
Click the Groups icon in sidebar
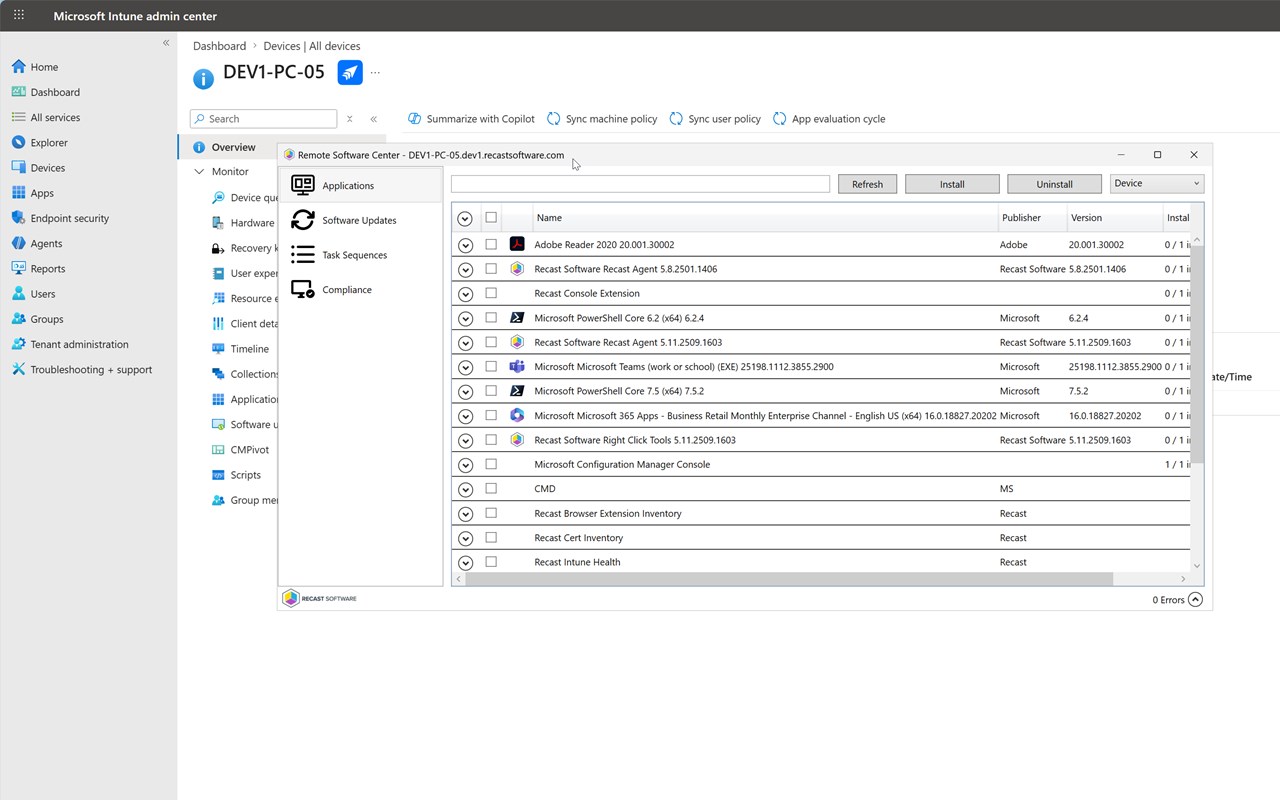(18, 319)
